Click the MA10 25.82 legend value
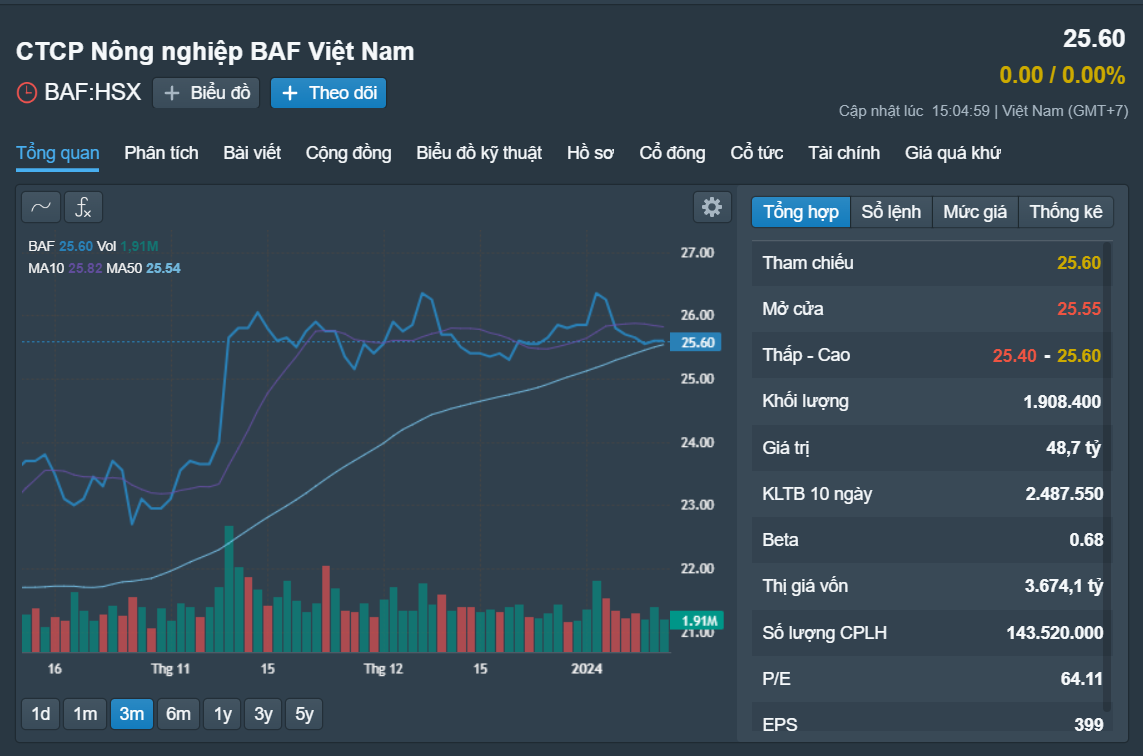The width and height of the screenshot is (1143, 756). tap(85, 268)
